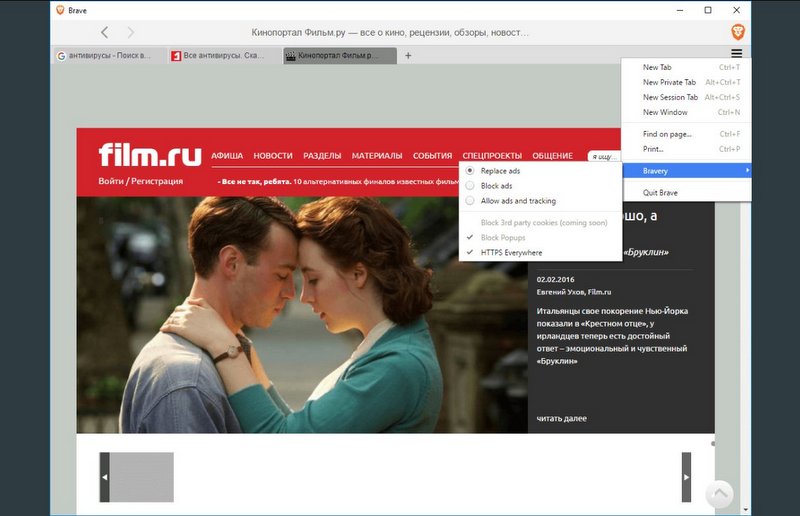This screenshot has height=516, width=800.
Task: Click читать далее link
Action: click(x=561, y=419)
